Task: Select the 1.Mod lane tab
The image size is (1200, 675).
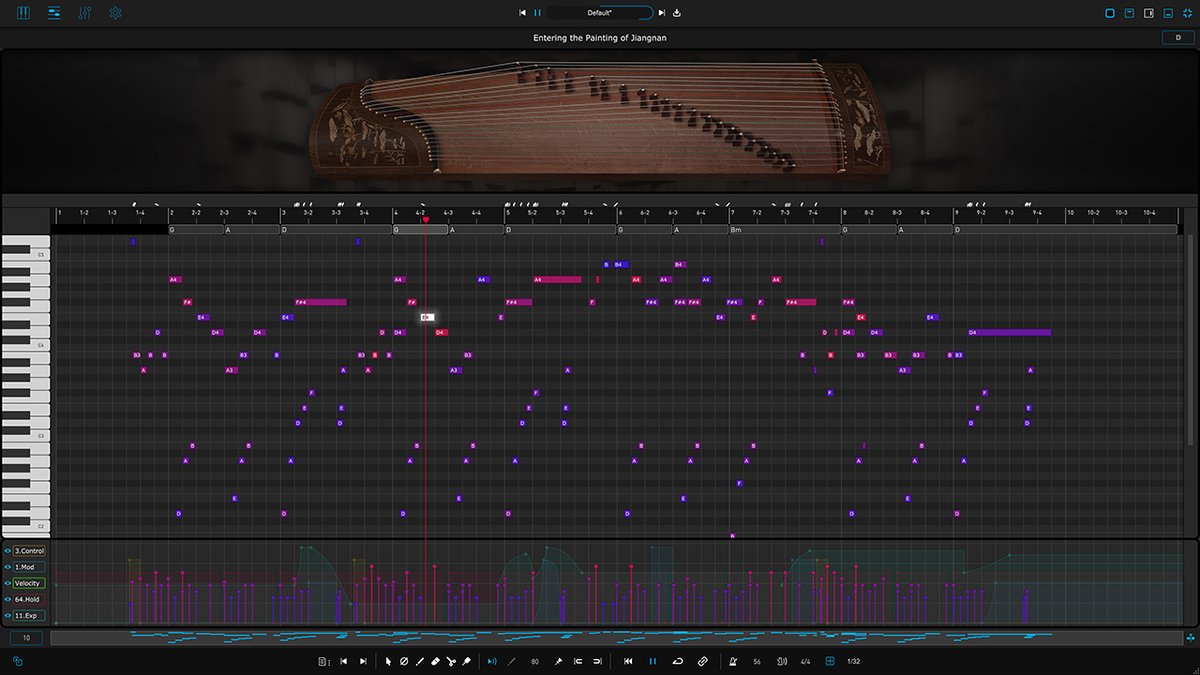Action: click(x=29, y=567)
